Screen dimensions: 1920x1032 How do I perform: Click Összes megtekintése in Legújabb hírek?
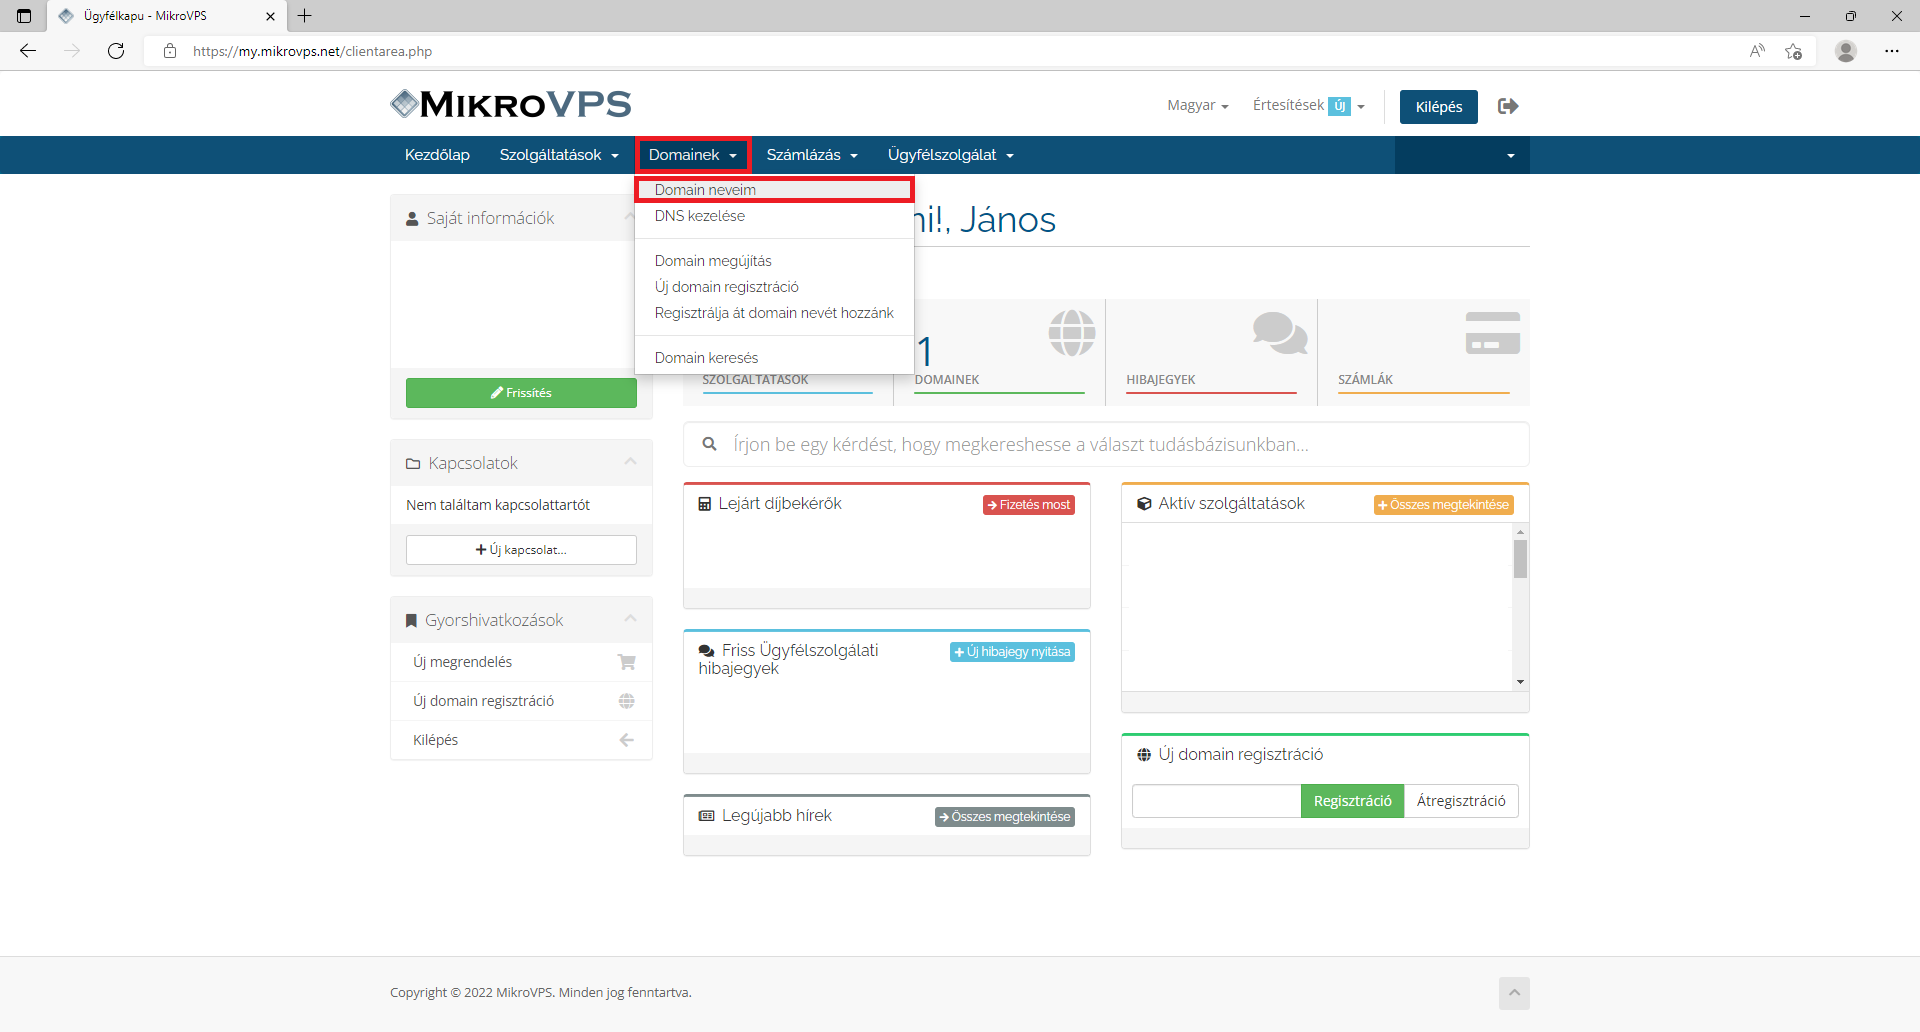click(x=1005, y=817)
